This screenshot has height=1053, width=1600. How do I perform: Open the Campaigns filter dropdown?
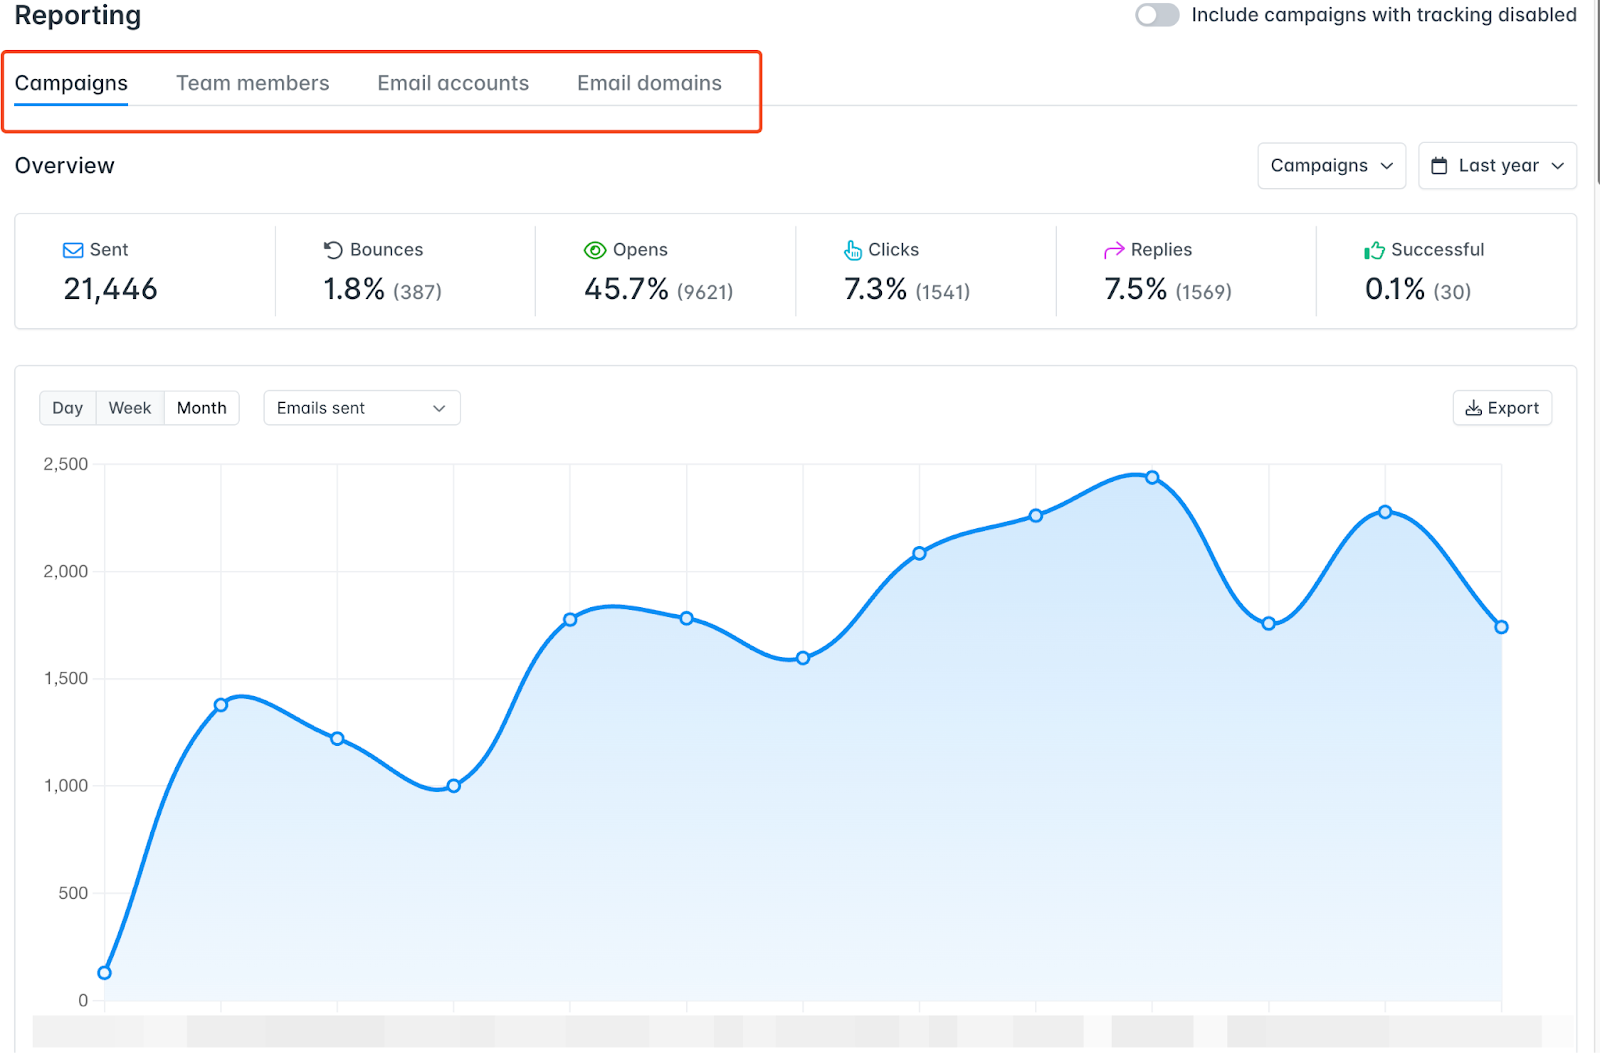(x=1331, y=165)
